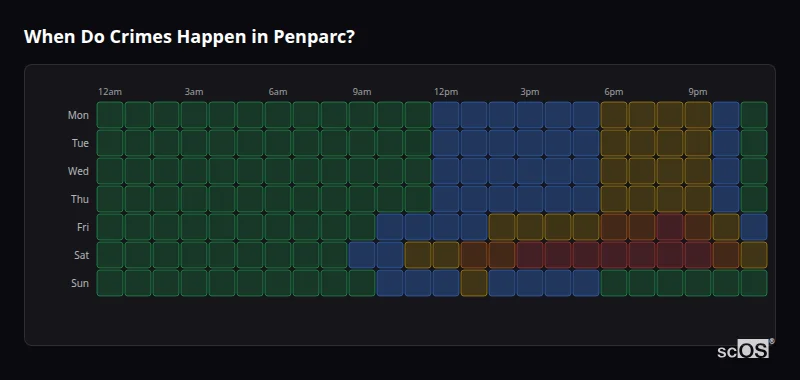Click the '3pm' column header
The width and height of the screenshot is (800, 380).
pos(530,92)
